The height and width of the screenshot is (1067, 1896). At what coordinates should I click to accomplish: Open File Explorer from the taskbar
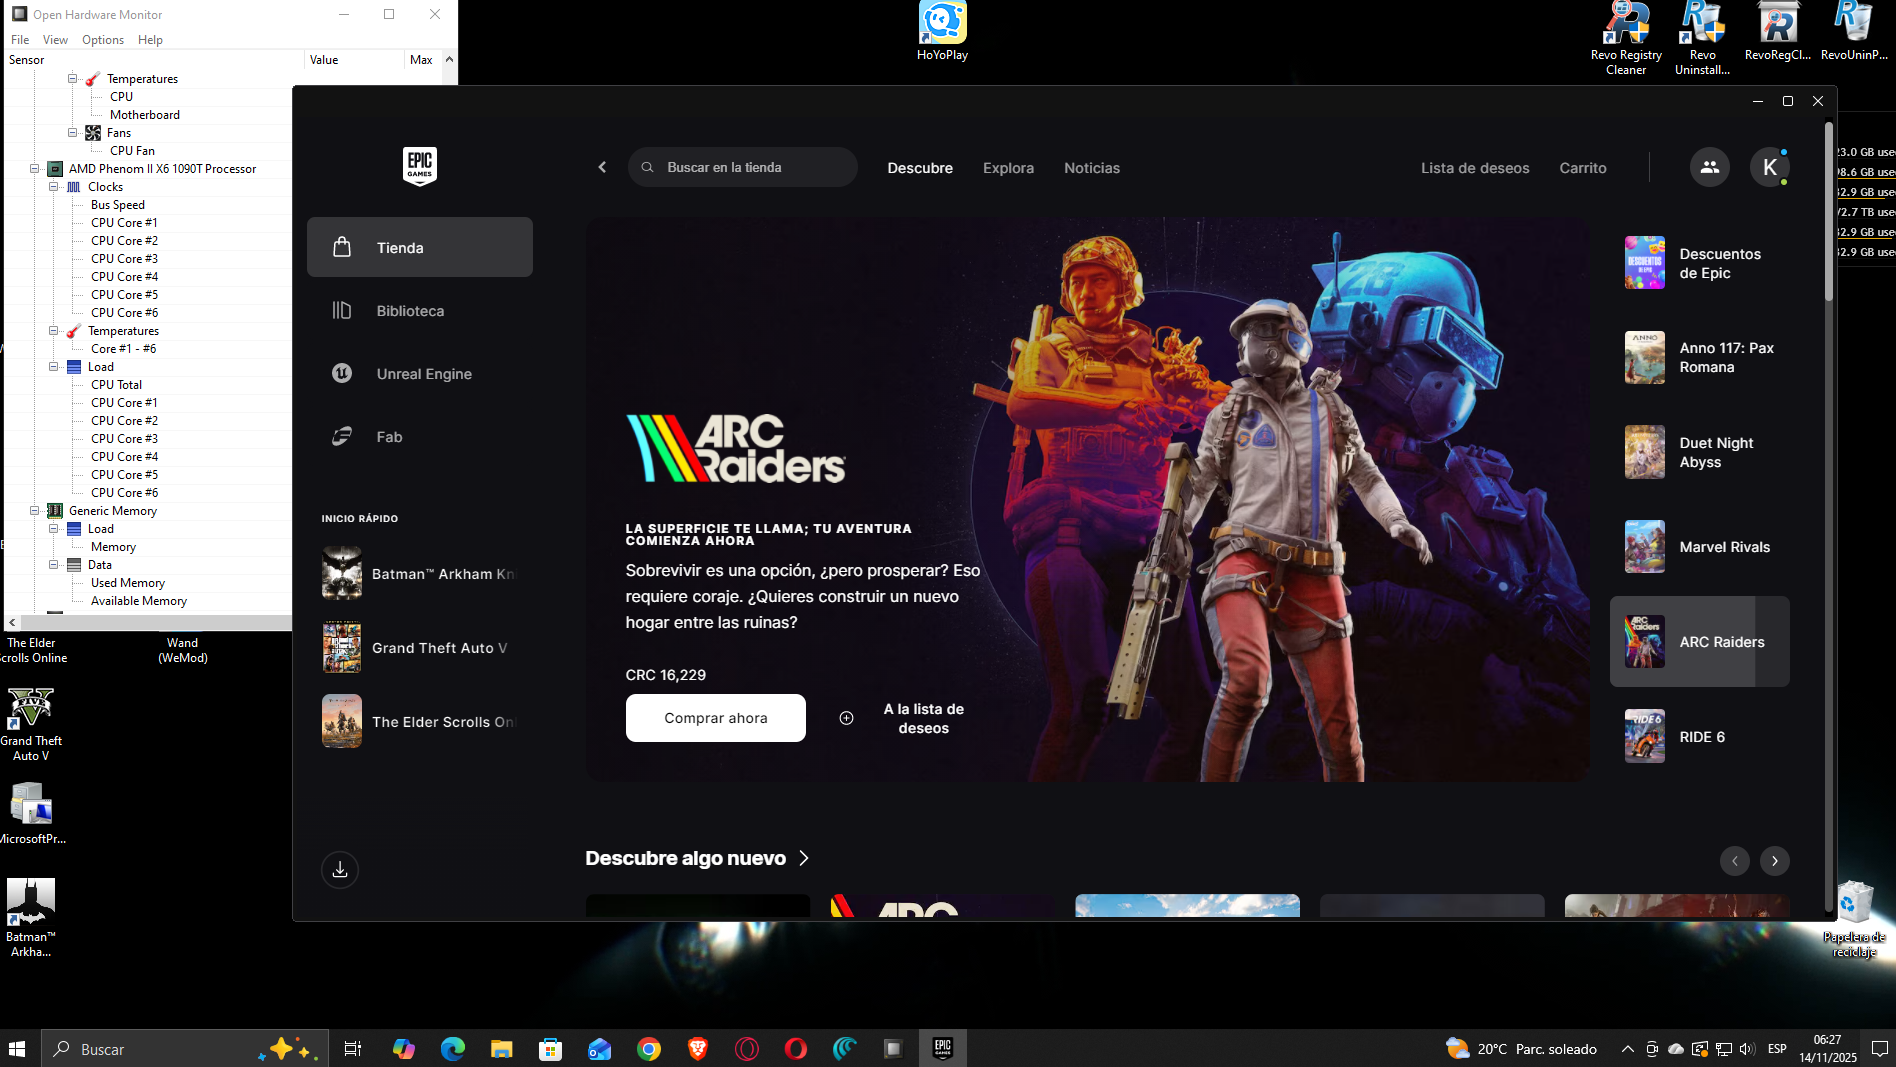[x=502, y=1048]
